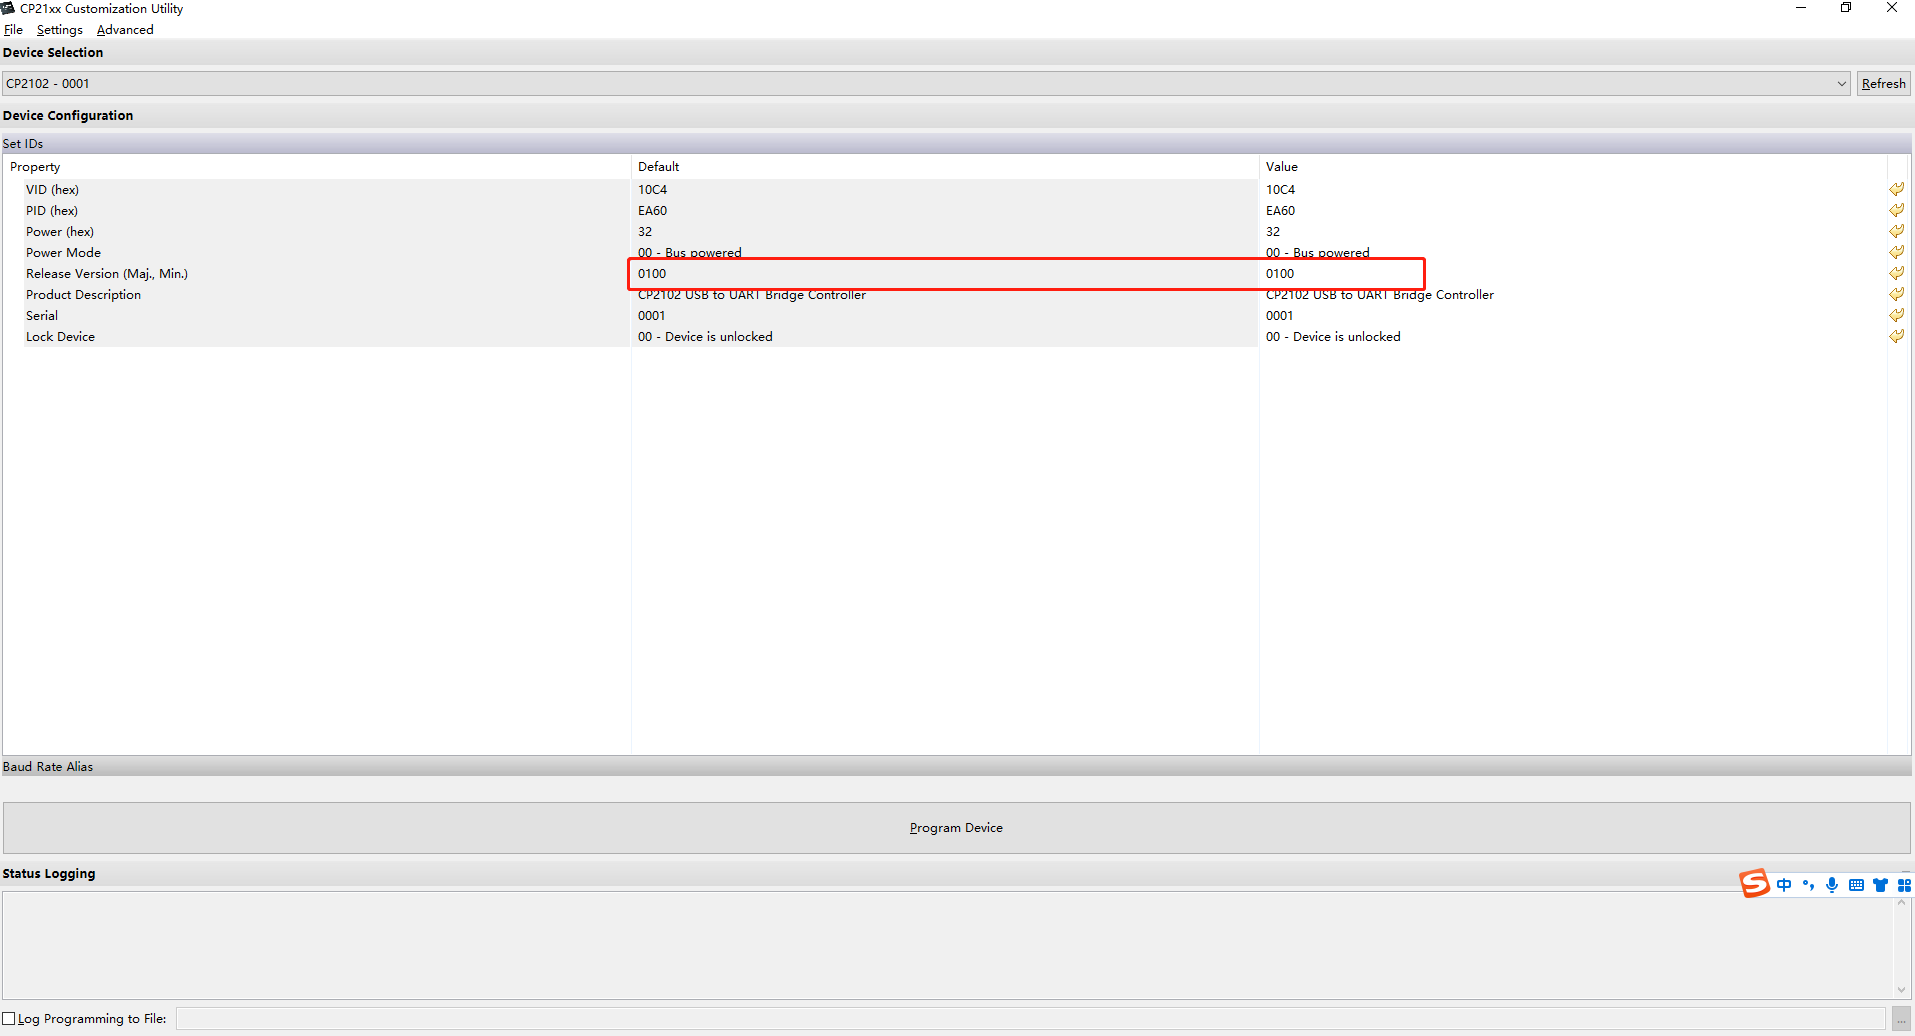This screenshot has width=1915, height=1036.
Task: Switch the Sogou Chinese/English mode icon
Action: [1784, 885]
